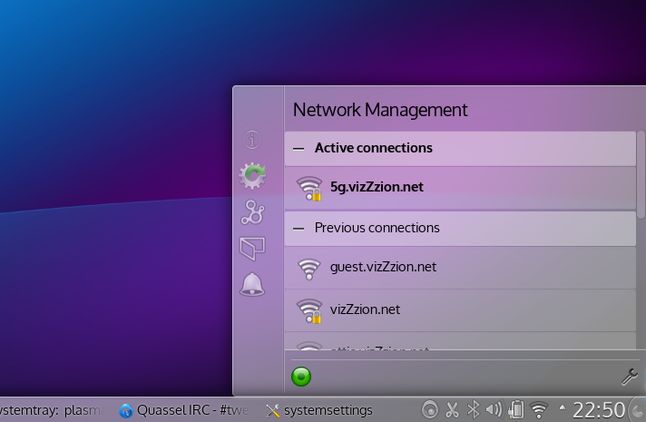Open the battery tray icon
Image resolution: width=646 pixels, height=422 pixels.
[516, 410]
